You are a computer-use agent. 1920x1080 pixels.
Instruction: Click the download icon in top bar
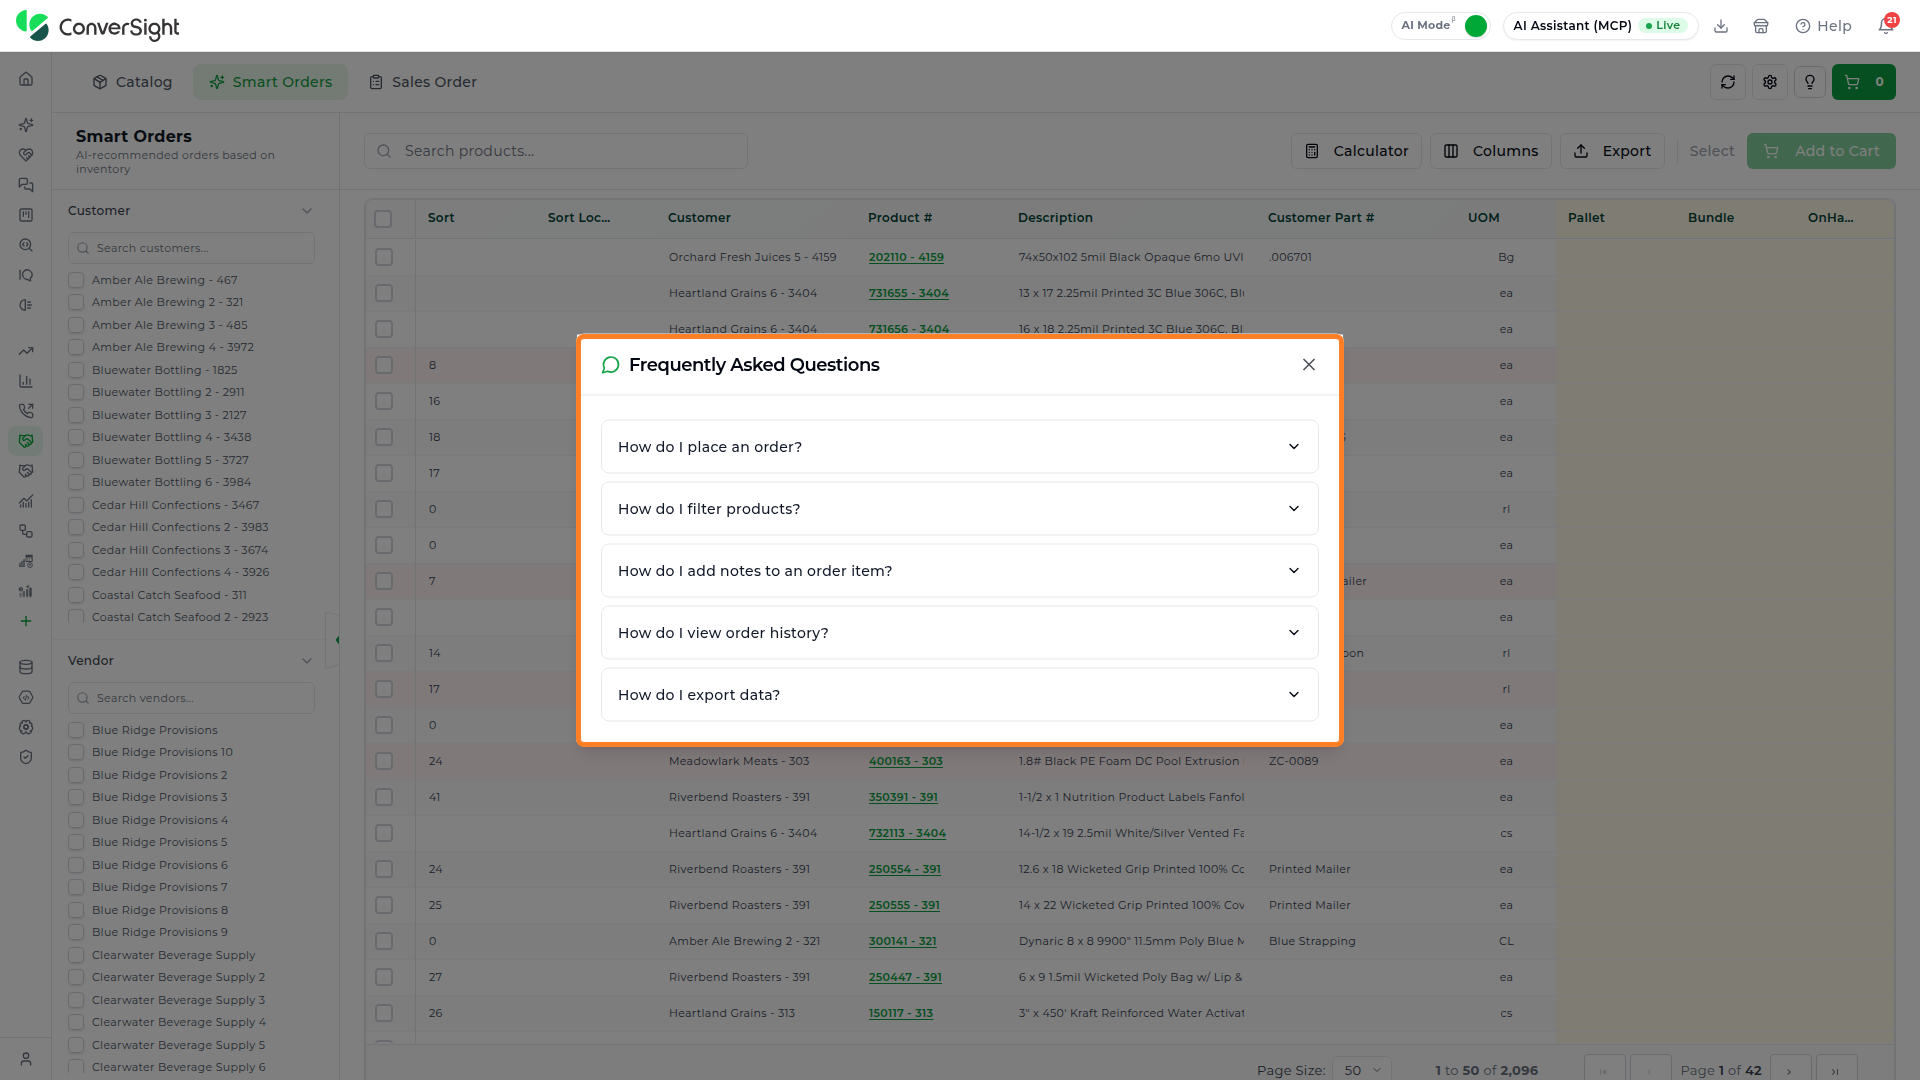1721,26
